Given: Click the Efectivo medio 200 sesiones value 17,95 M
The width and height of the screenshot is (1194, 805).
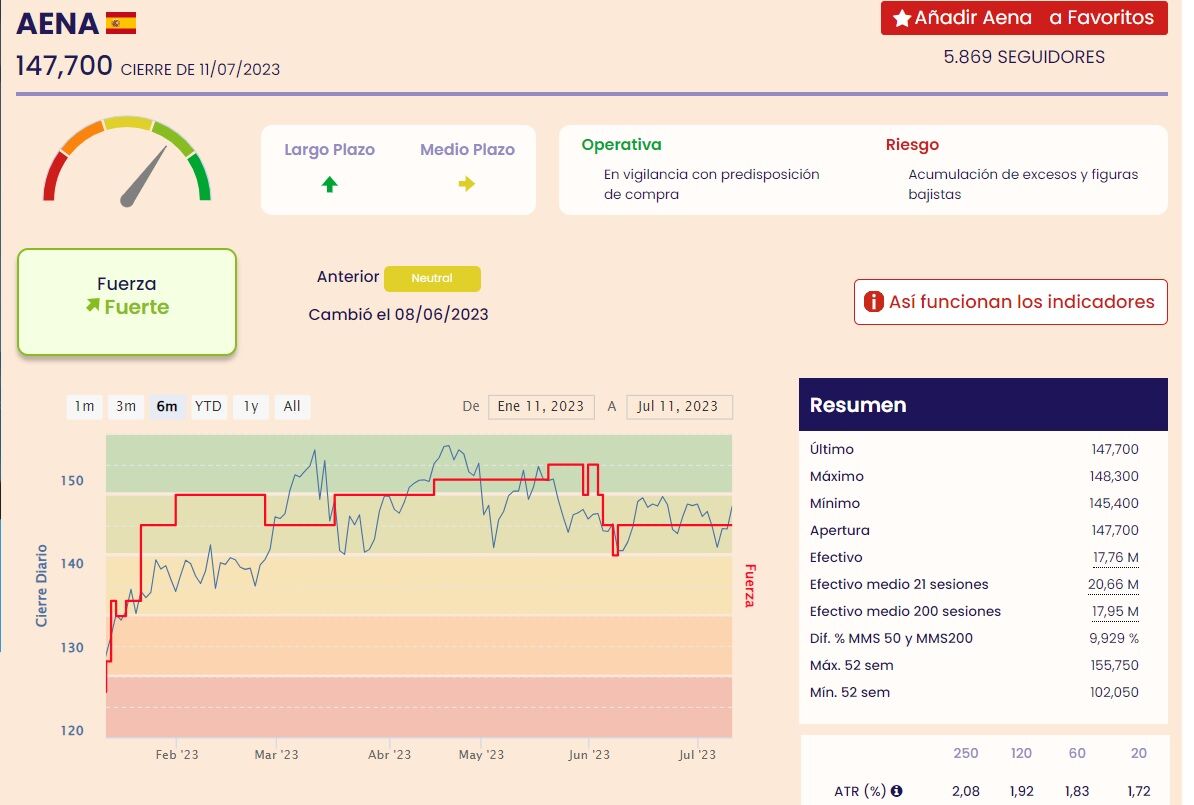Looking at the screenshot, I should pos(1115,612).
